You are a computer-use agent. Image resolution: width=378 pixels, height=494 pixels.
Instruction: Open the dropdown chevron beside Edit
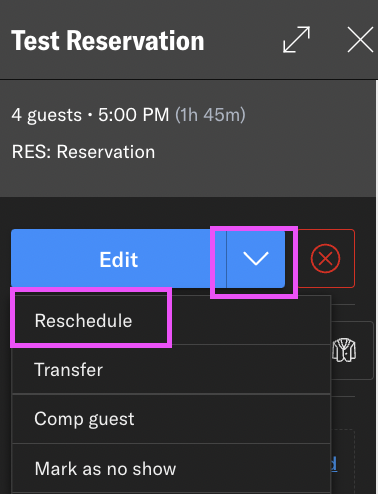tap(256, 259)
